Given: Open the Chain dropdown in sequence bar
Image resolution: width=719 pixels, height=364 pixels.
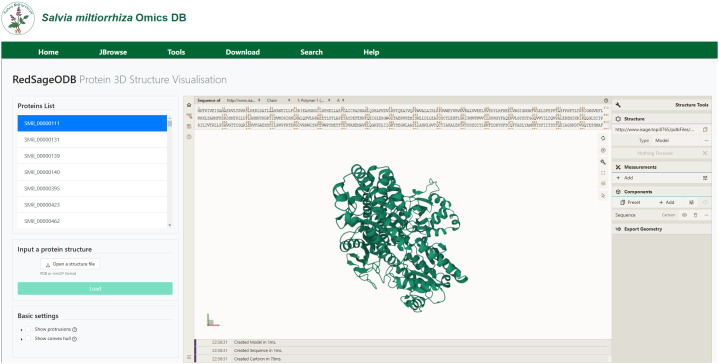Looking at the screenshot, I should pyautogui.click(x=278, y=100).
